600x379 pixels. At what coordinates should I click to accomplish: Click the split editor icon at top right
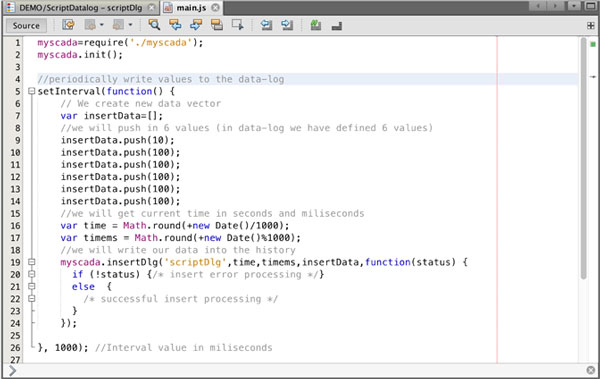coord(591,26)
